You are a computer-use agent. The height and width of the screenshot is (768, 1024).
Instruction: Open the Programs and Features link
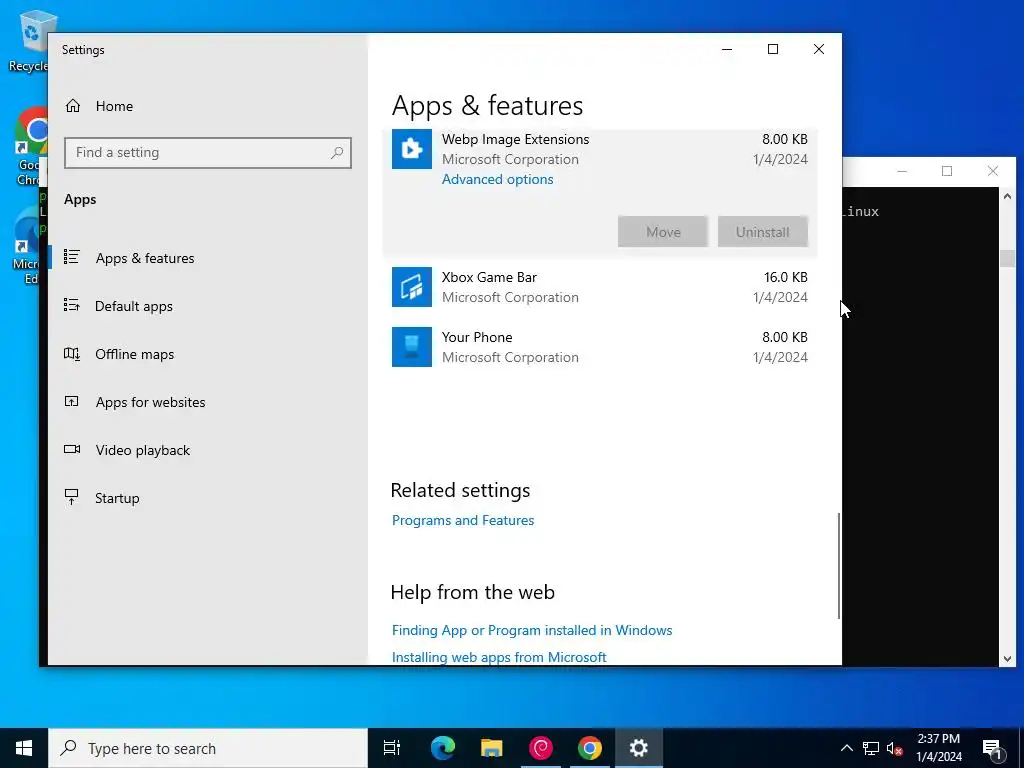point(463,520)
